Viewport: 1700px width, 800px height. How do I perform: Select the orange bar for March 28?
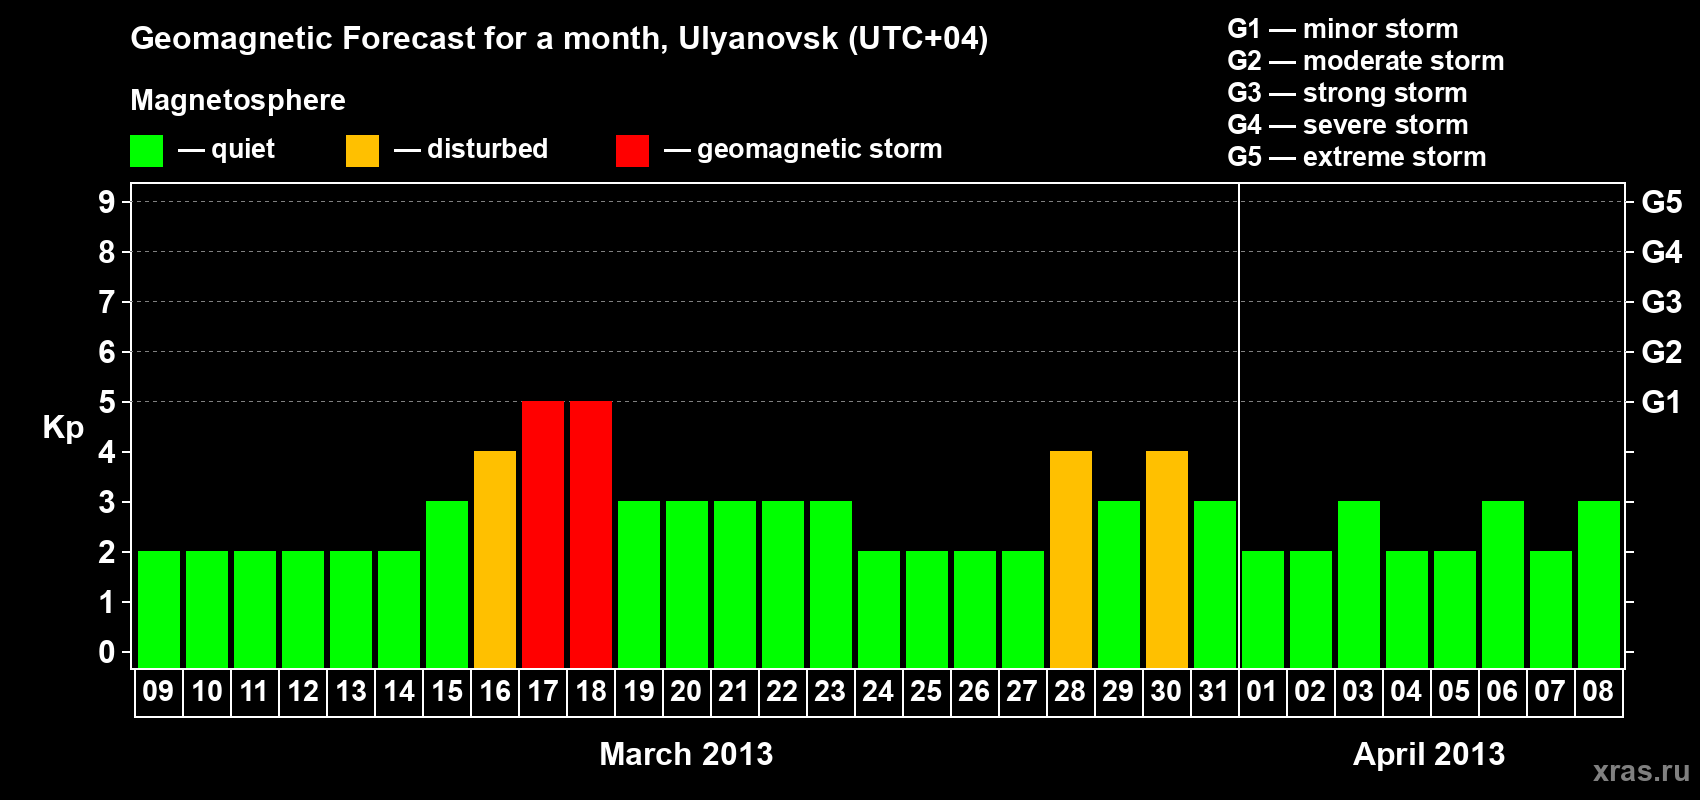click(x=1071, y=560)
